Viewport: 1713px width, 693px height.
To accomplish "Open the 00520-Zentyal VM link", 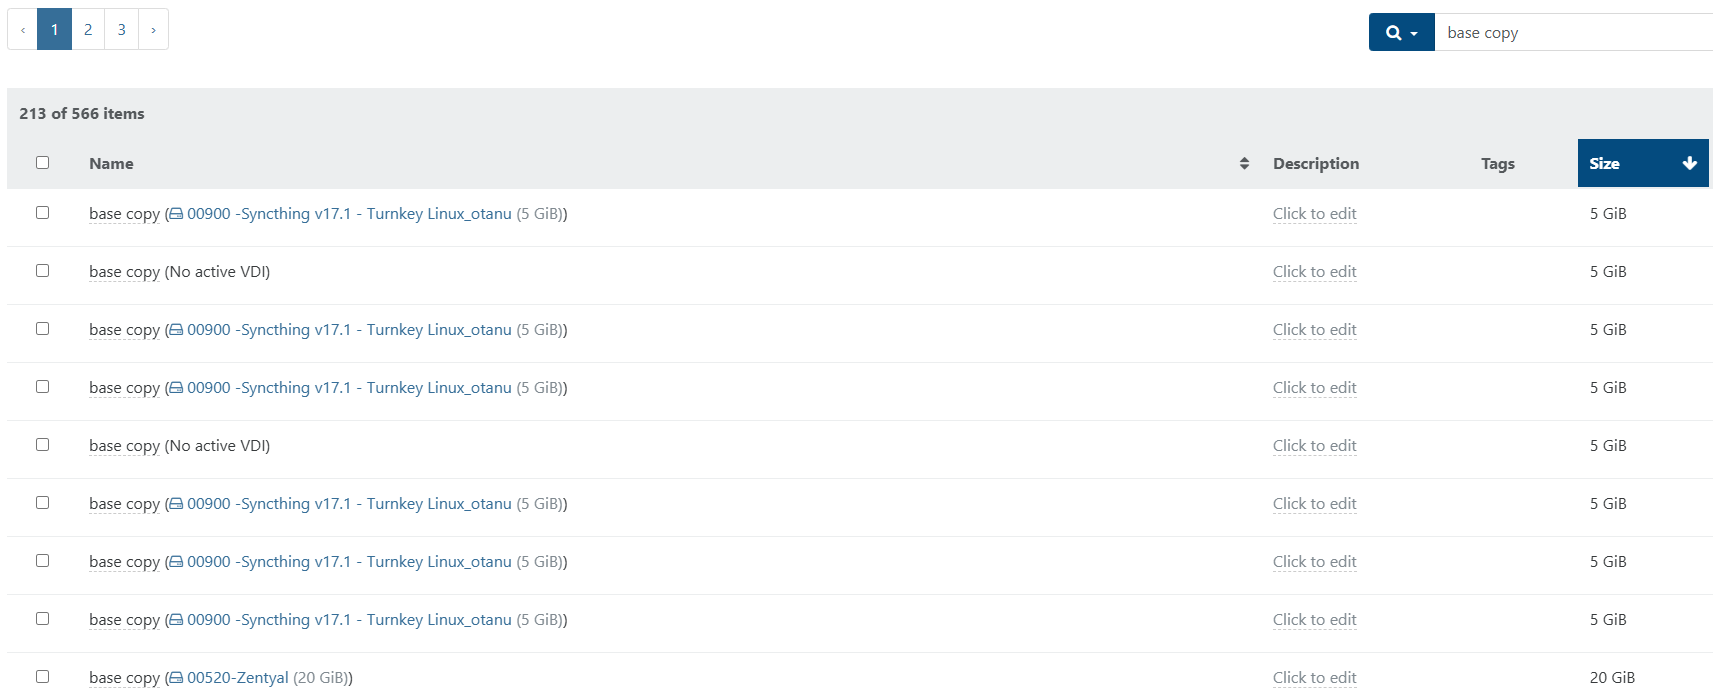I will tap(238, 678).
